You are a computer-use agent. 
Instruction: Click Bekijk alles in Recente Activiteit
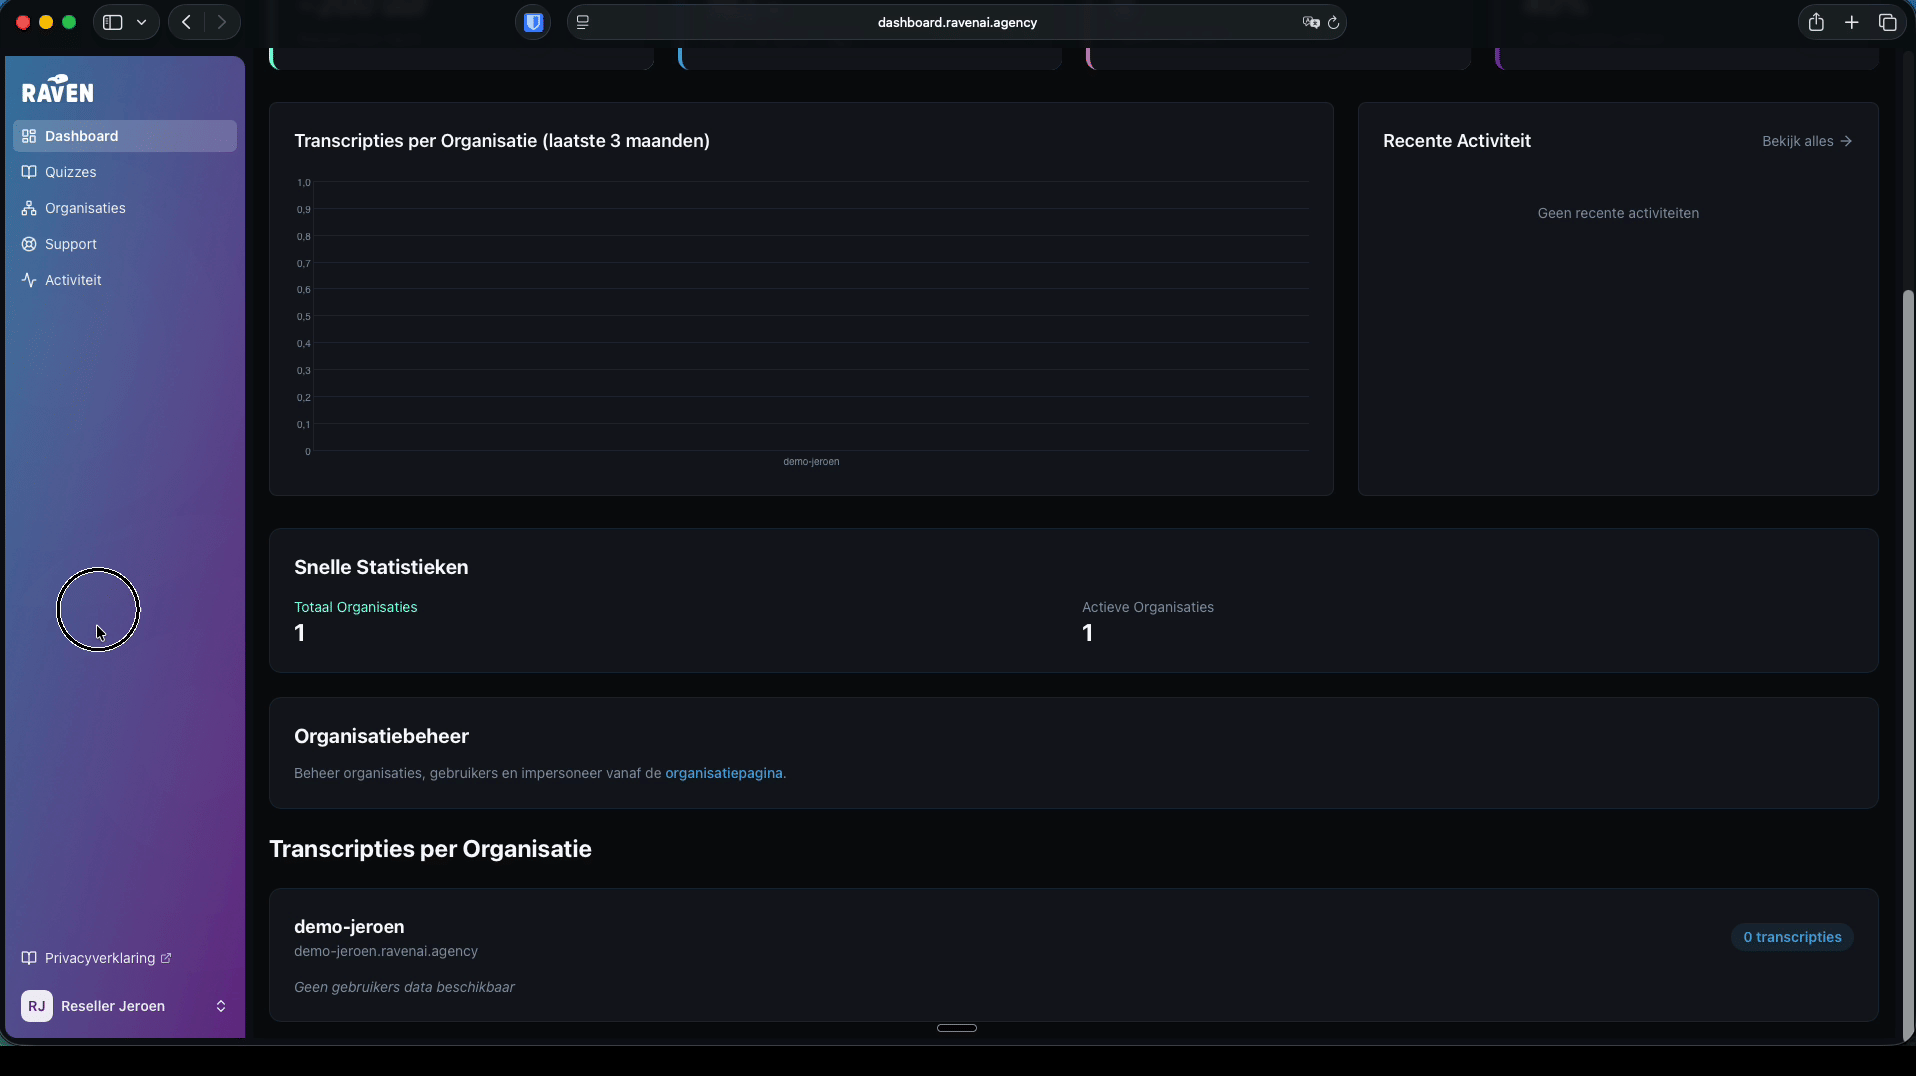[1806, 141]
